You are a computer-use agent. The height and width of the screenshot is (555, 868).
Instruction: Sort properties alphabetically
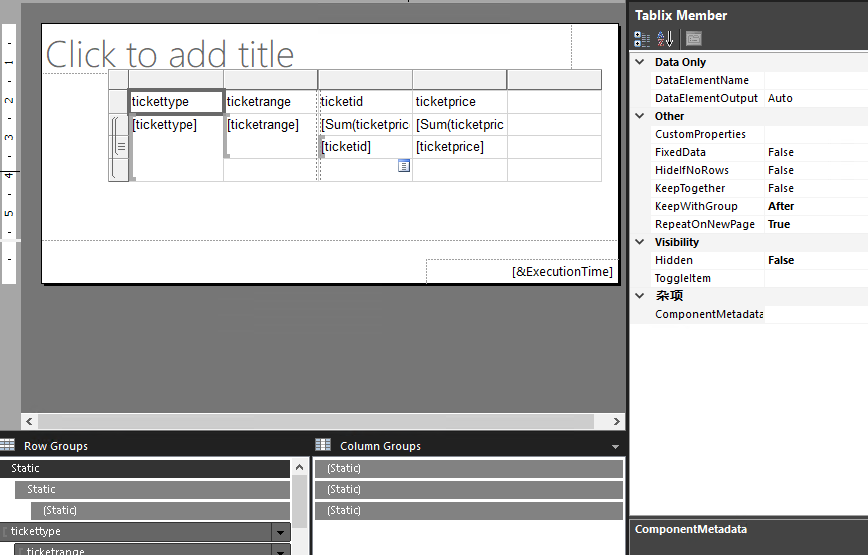(x=665, y=39)
